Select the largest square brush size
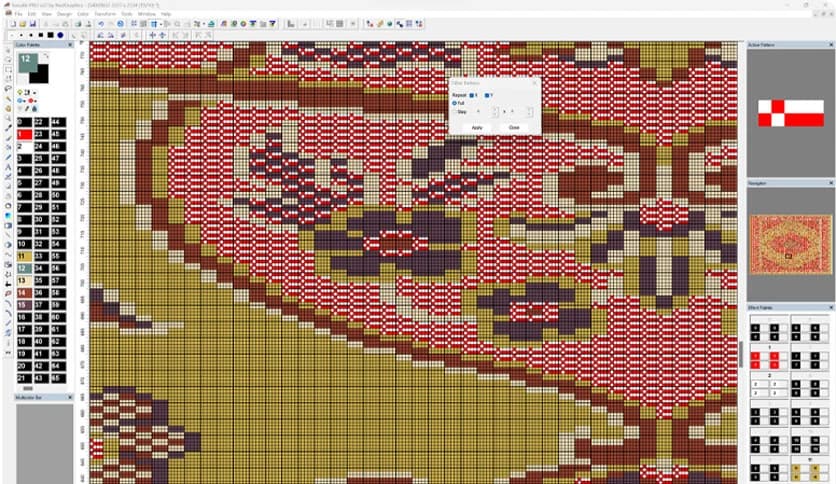The width and height of the screenshot is (836, 484). tap(50, 35)
